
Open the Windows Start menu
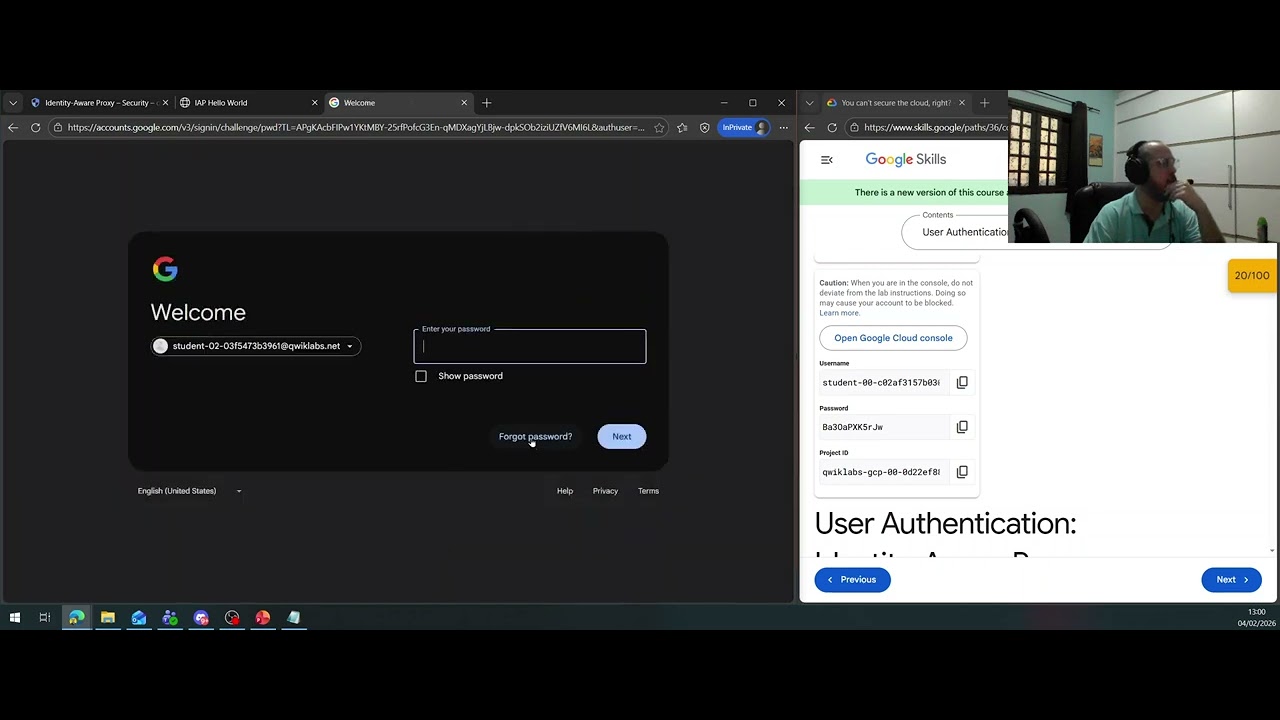coord(15,618)
